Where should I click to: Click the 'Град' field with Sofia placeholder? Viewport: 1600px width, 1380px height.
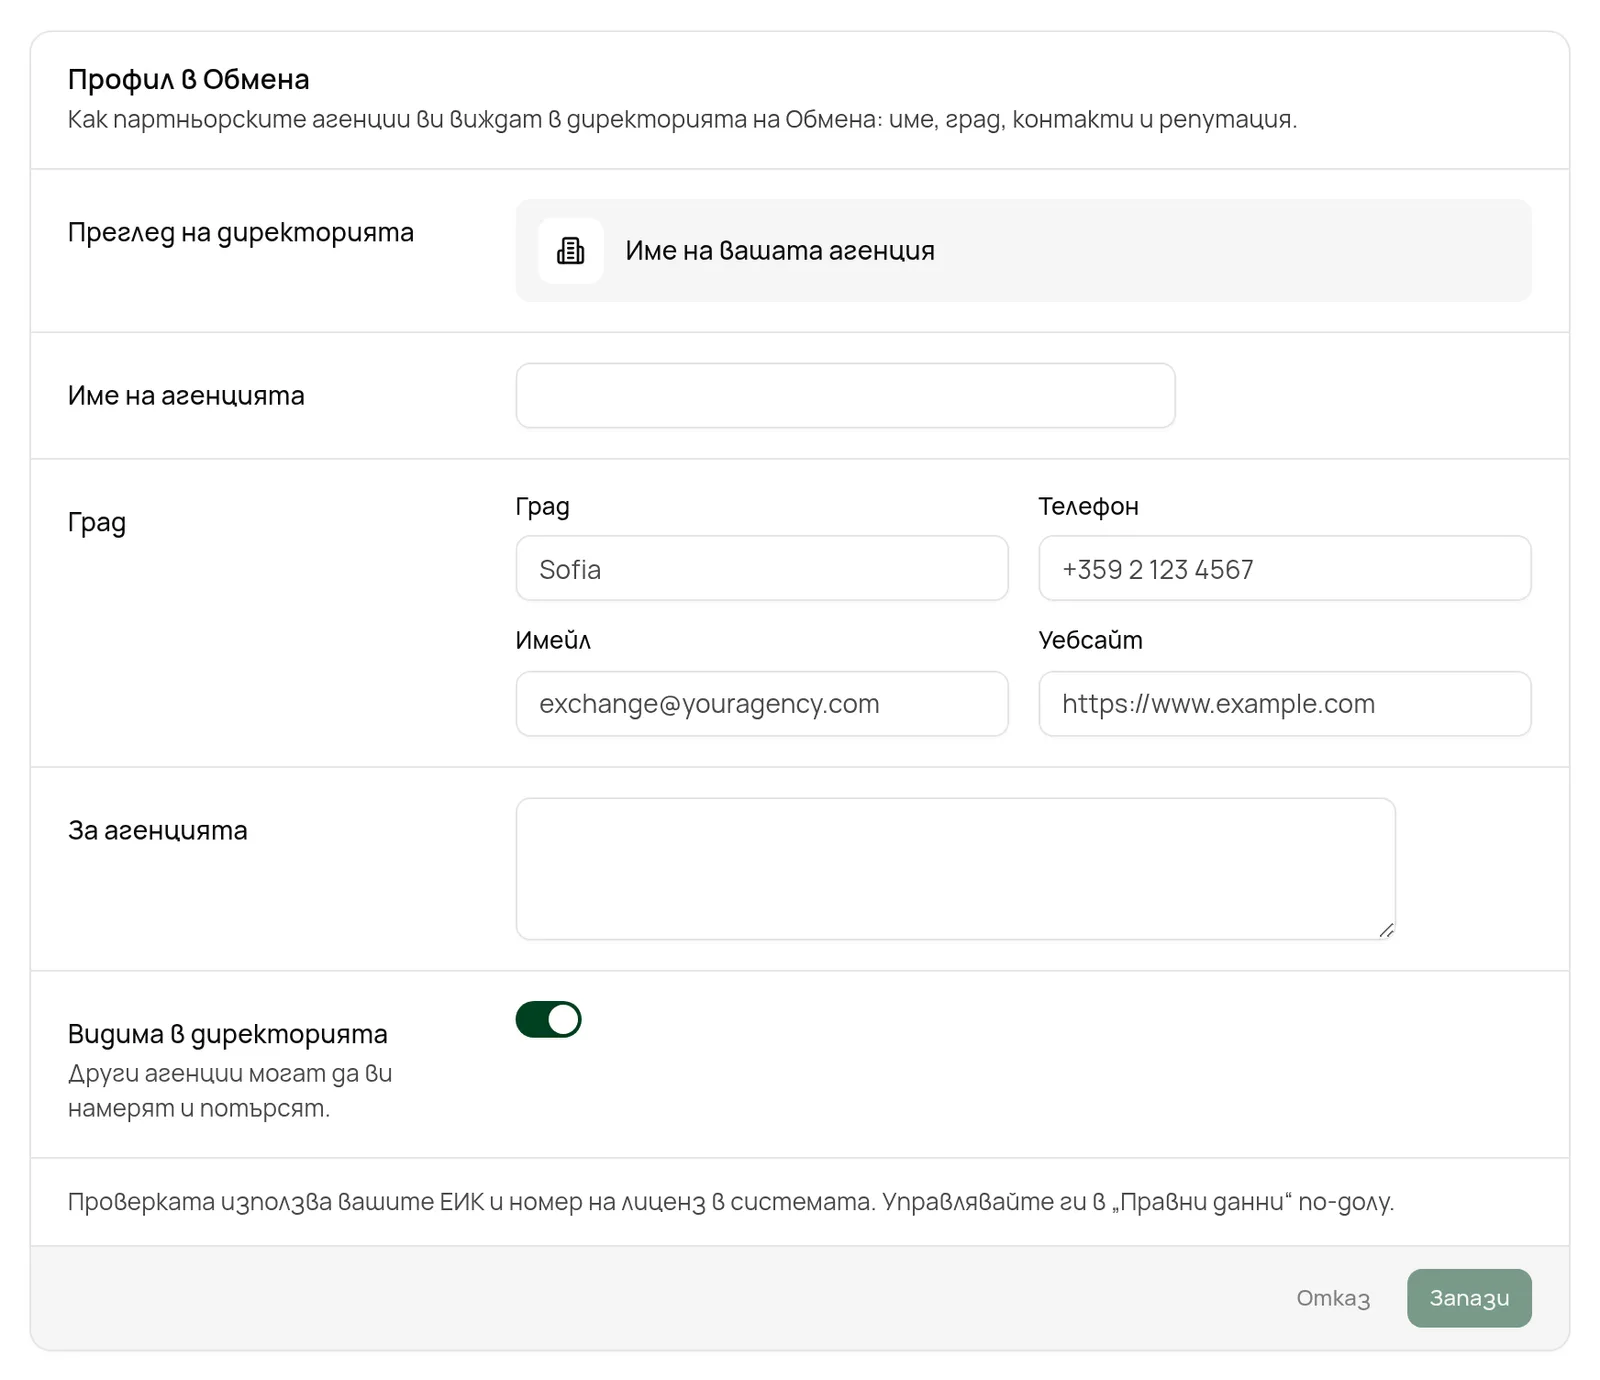click(762, 569)
